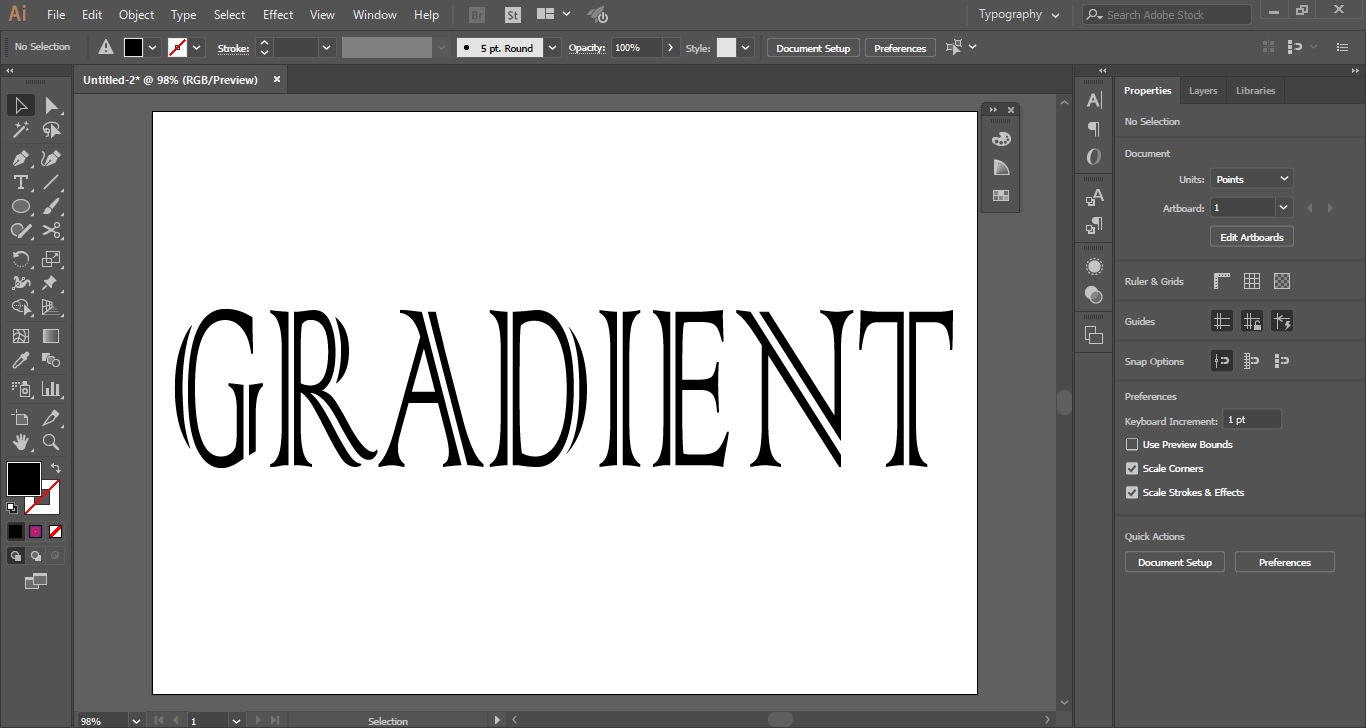Open the Color Guide panel in floating dock
Viewport: 1366px width, 728px height.
pyautogui.click(x=1001, y=168)
